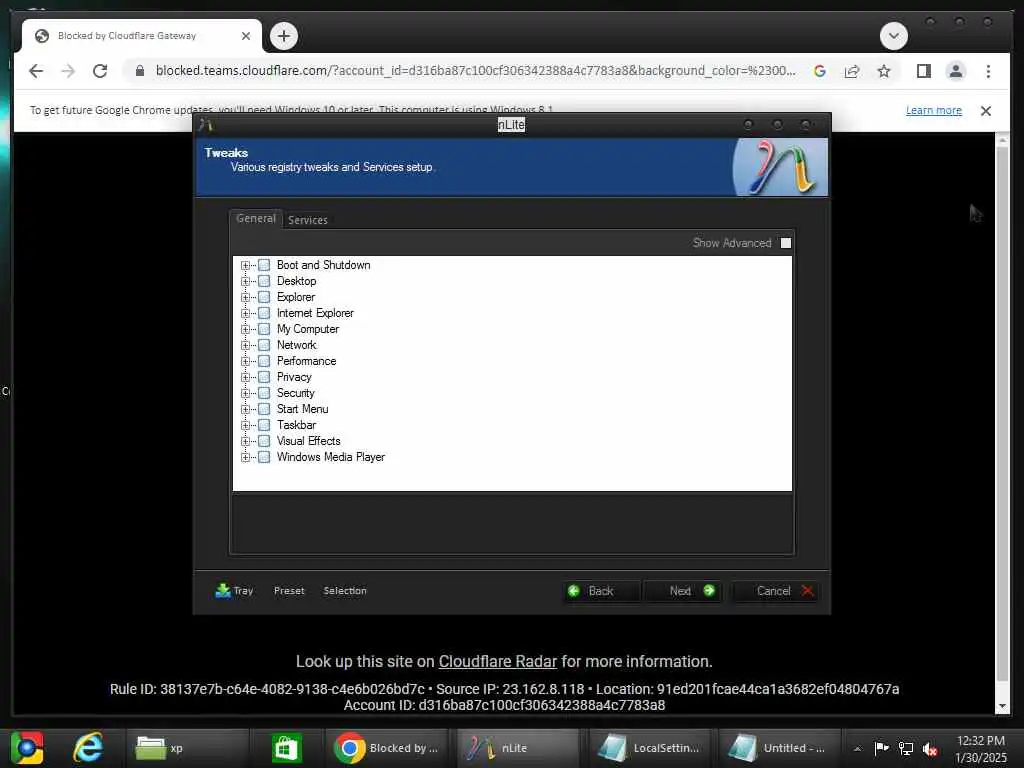Open the LocalSettings taskbar window
The image size is (1024, 768).
[649, 748]
